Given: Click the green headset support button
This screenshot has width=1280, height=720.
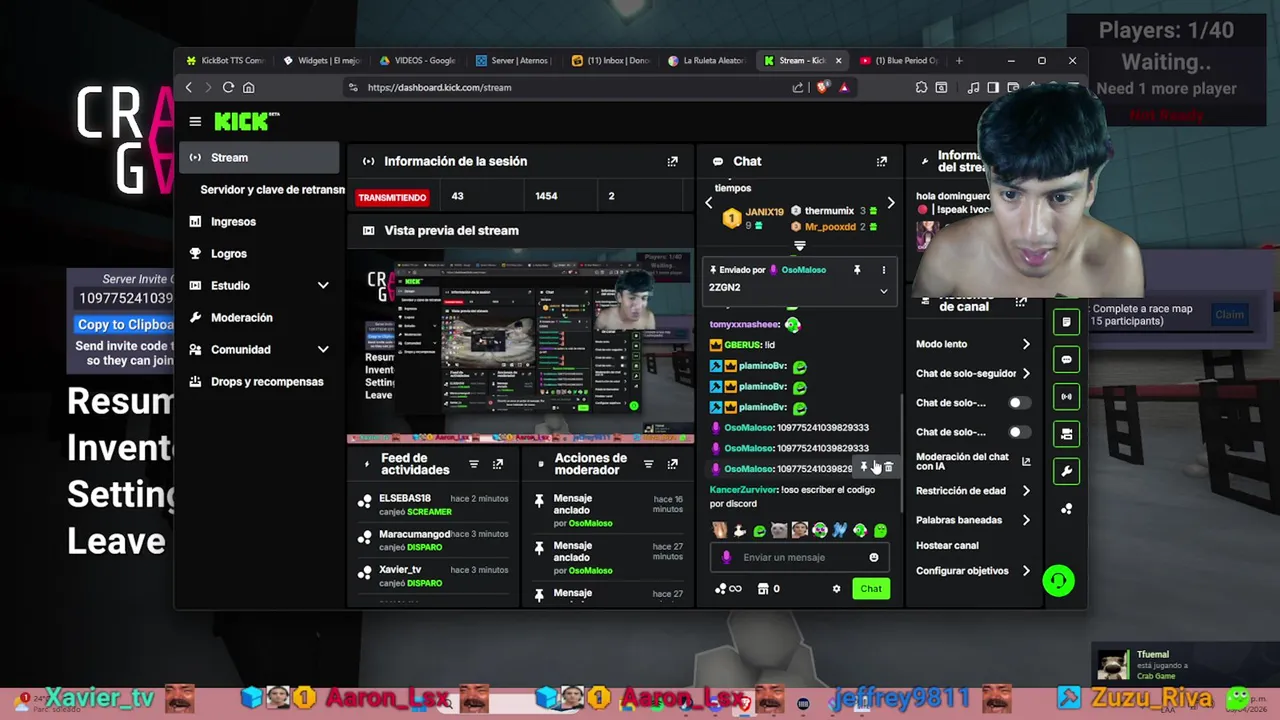Looking at the screenshot, I should point(1058,581).
